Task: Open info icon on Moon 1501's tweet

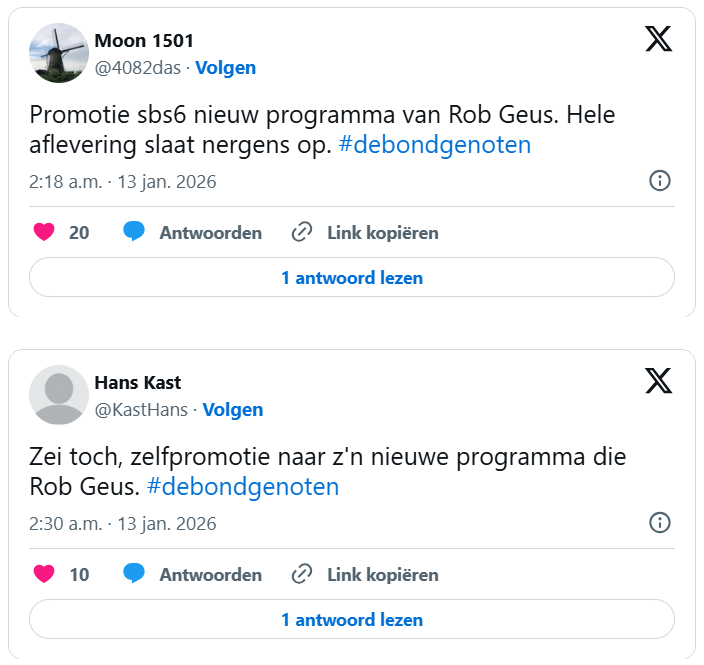Action: [x=660, y=181]
